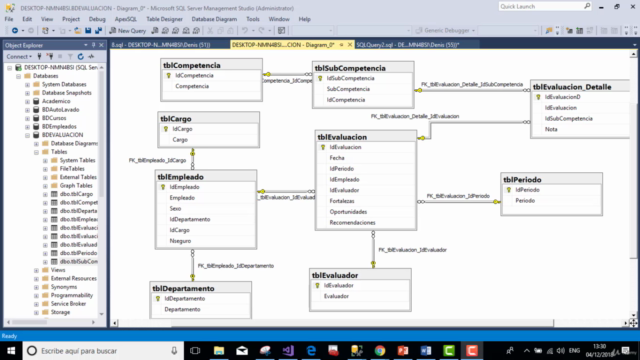Open the document tabs overflow dropdown arrow

click(x=634, y=45)
